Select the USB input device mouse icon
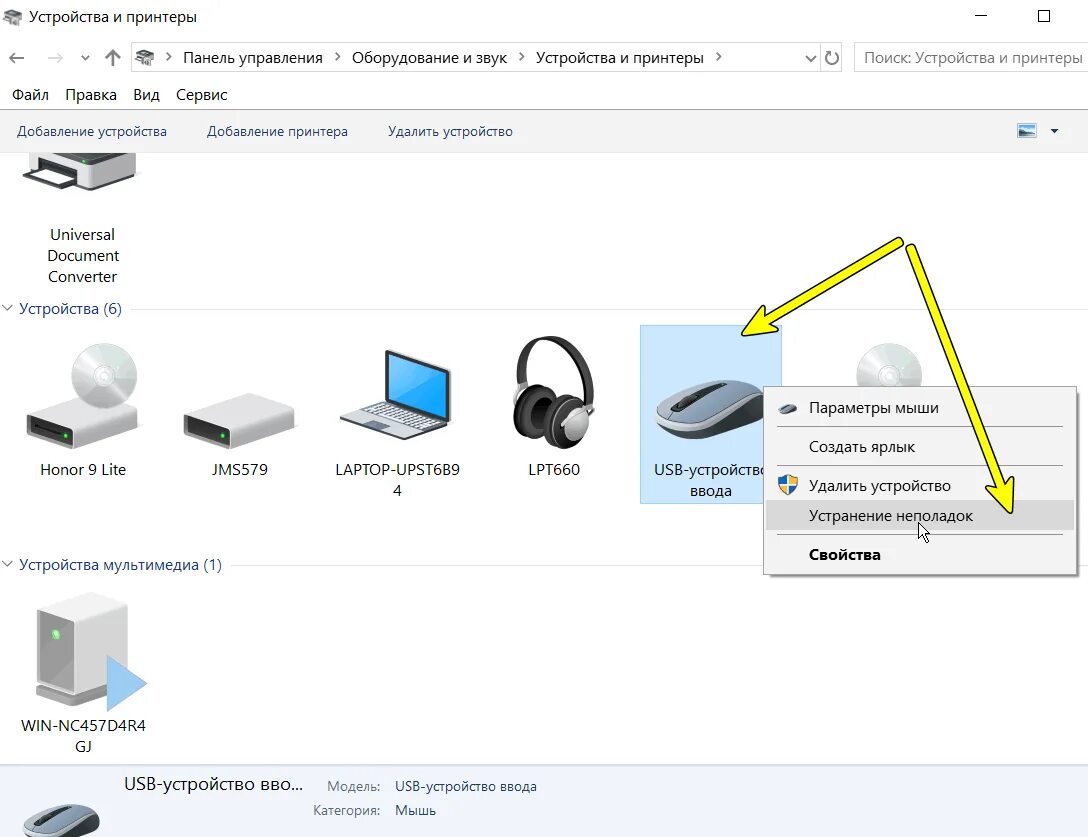Viewport: 1088px width, 837px height. [709, 409]
